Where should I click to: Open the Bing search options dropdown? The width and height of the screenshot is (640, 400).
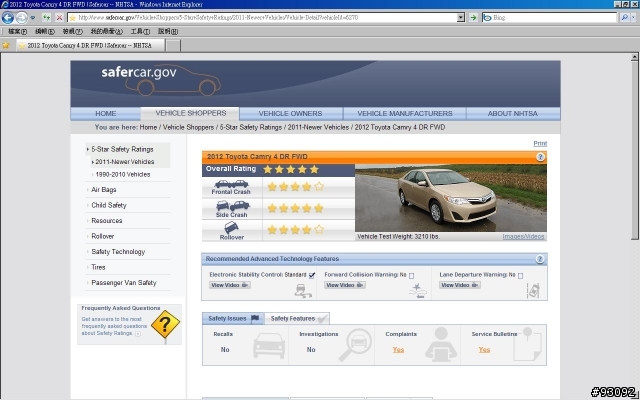[x=634, y=18]
